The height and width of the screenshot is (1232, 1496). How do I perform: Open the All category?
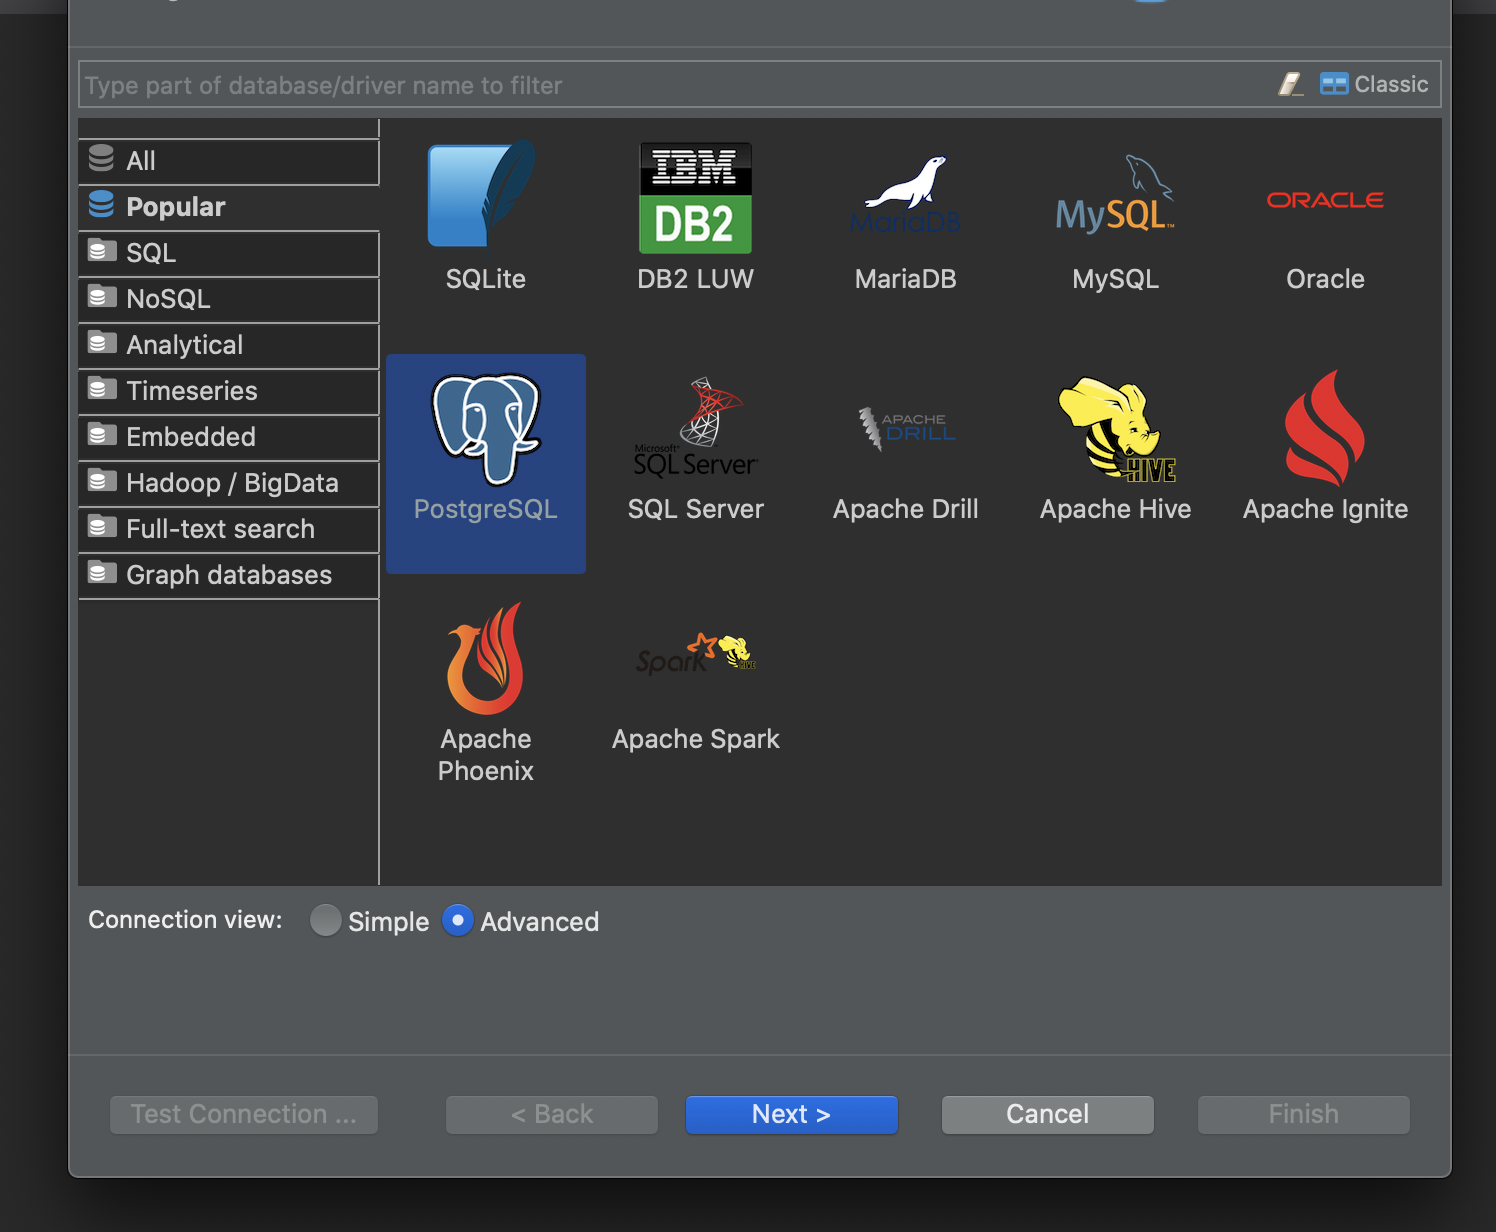229,161
